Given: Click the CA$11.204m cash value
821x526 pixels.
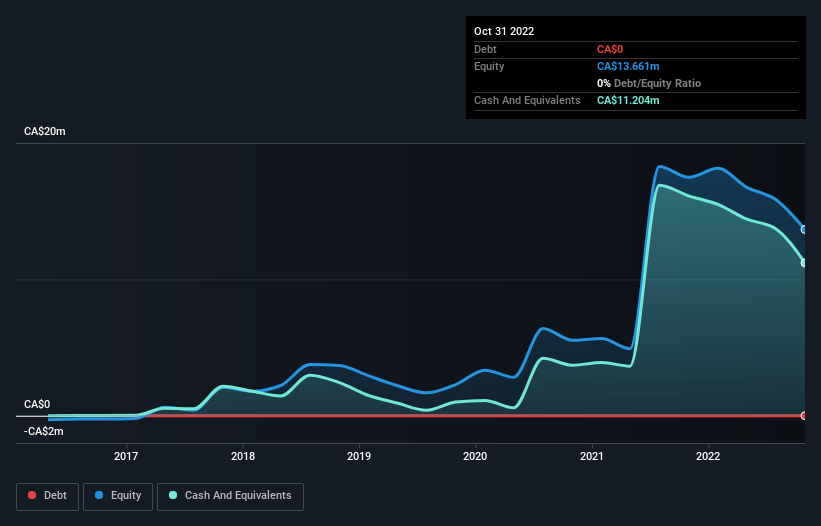Looking at the screenshot, I should click(628, 100).
